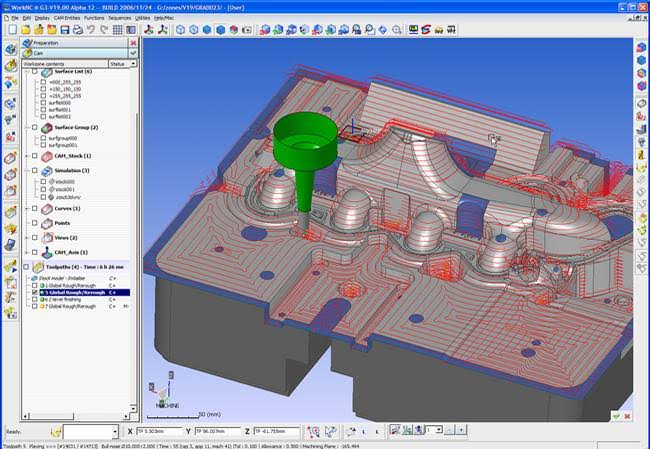Switch to the Cam panel
The height and width of the screenshot is (449, 650).
click(75, 53)
